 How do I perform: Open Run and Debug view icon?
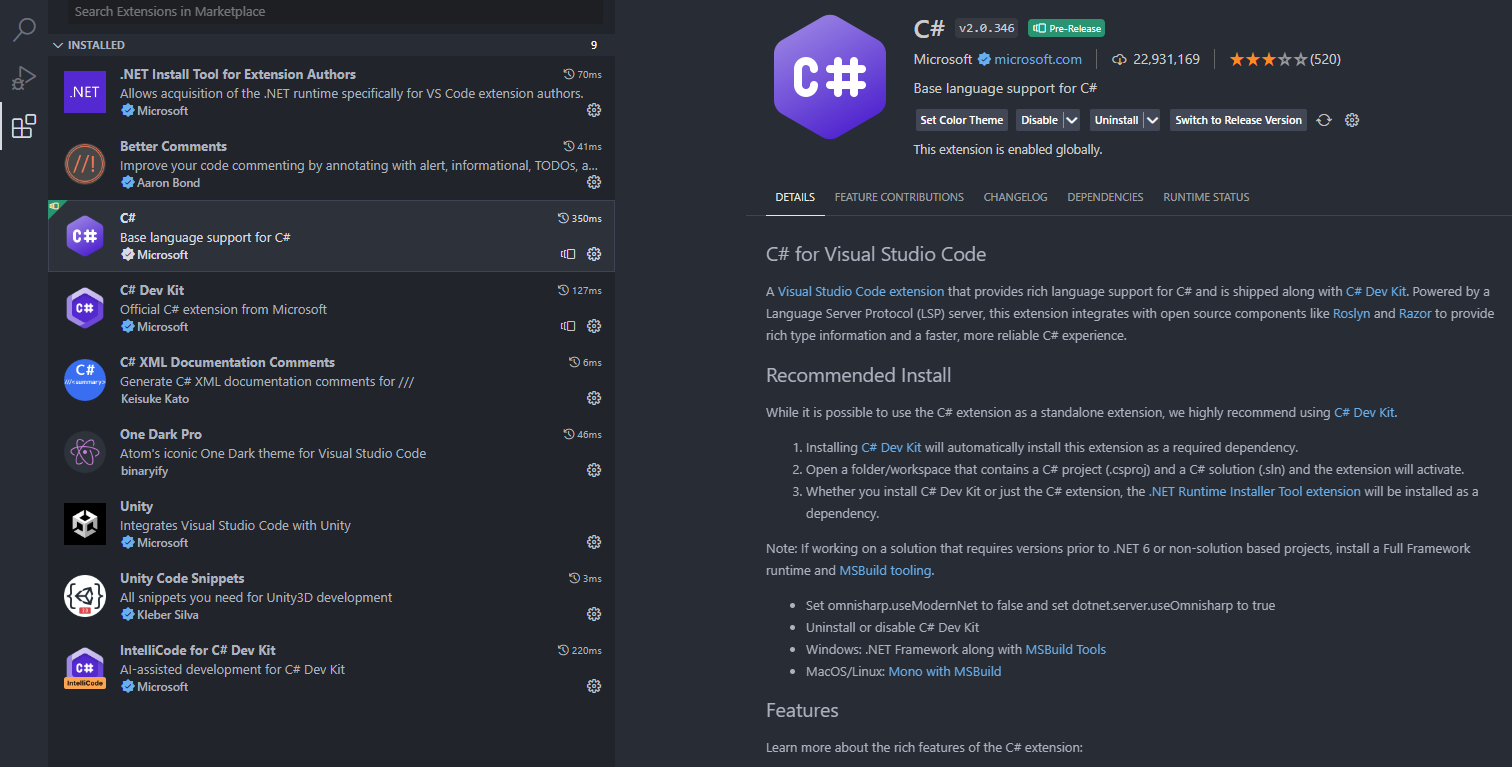click(24, 78)
